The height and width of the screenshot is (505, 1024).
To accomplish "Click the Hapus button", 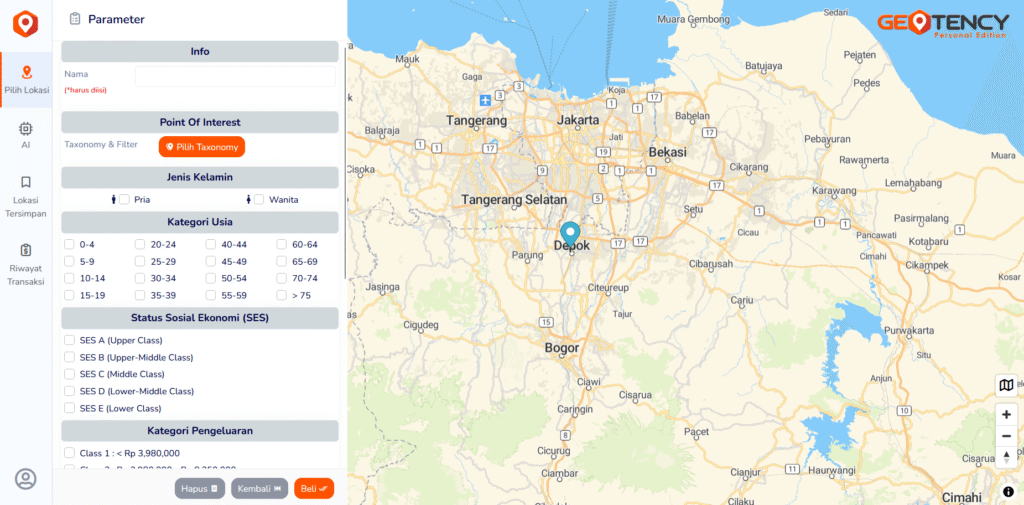I will click(200, 488).
